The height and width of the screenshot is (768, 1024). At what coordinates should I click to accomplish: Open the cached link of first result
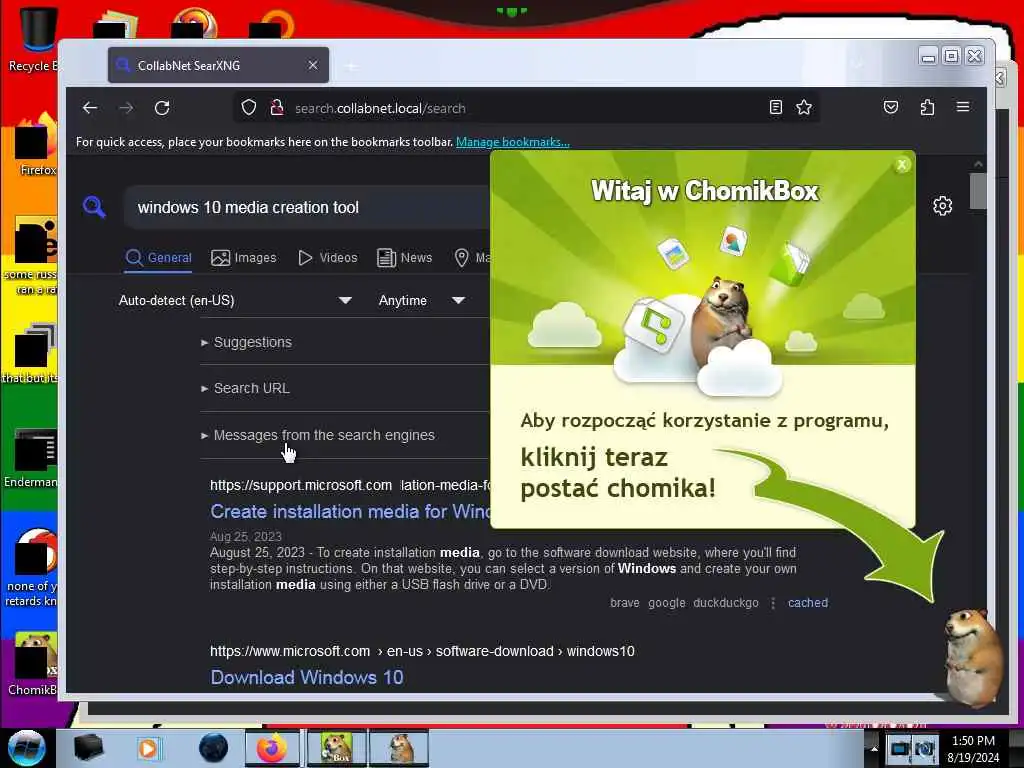808,603
